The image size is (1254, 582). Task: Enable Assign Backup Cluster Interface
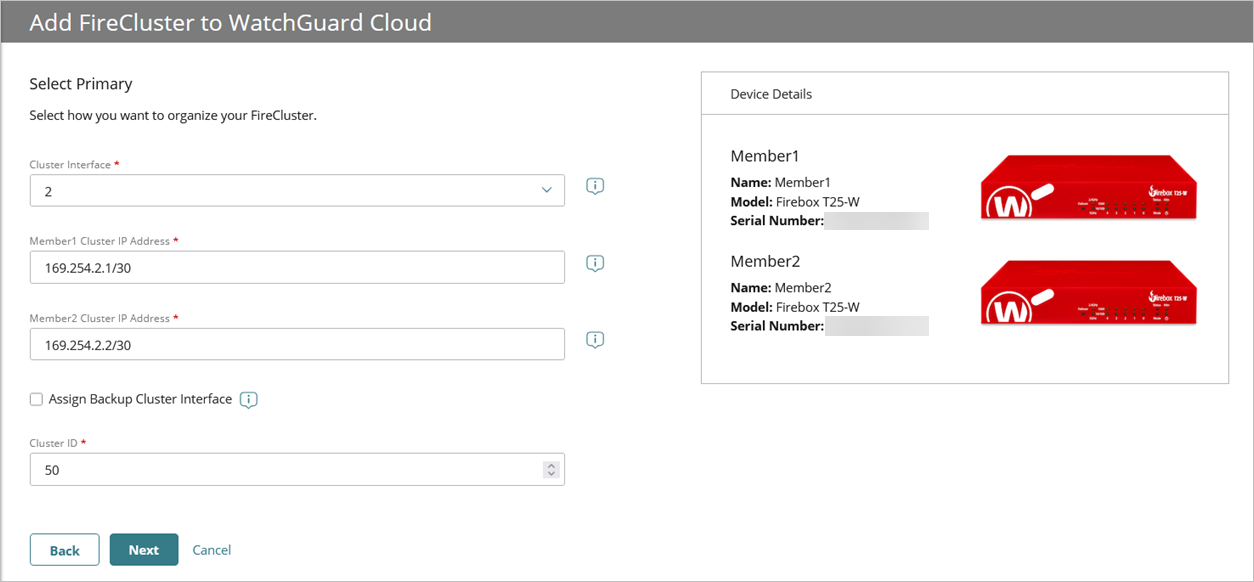pyautogui.click(x=36, y=399)
